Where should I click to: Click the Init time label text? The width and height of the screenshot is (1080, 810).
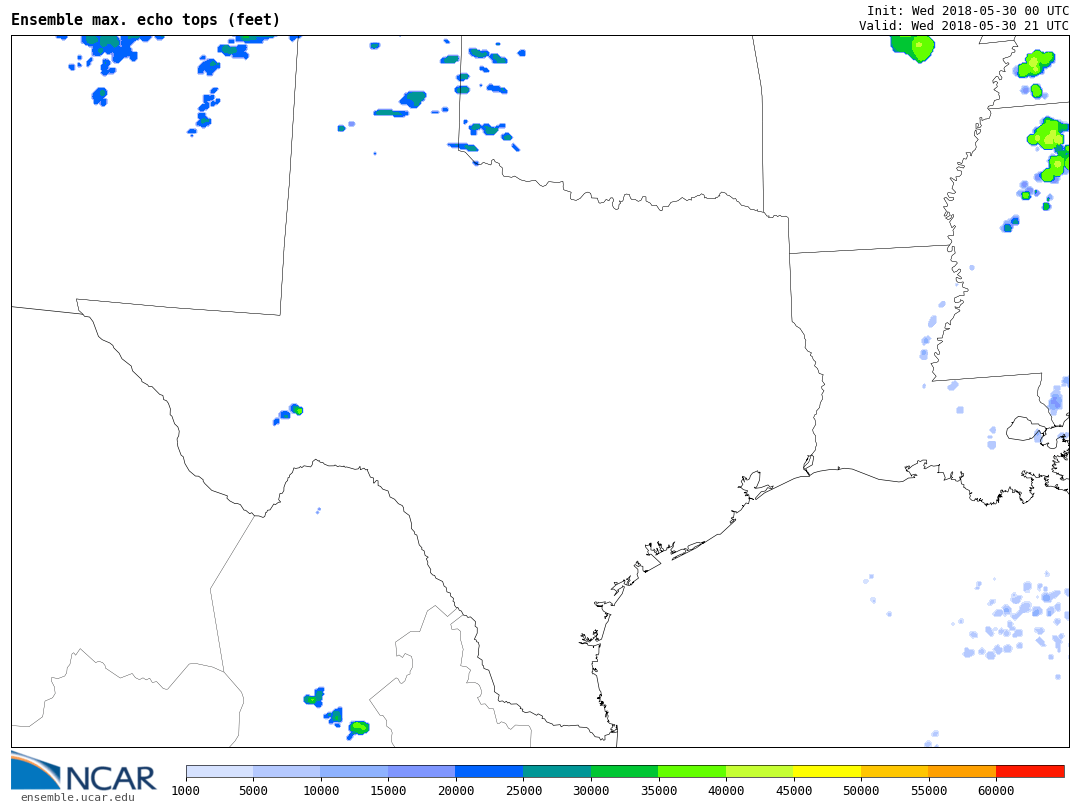[x=967, y=11]
